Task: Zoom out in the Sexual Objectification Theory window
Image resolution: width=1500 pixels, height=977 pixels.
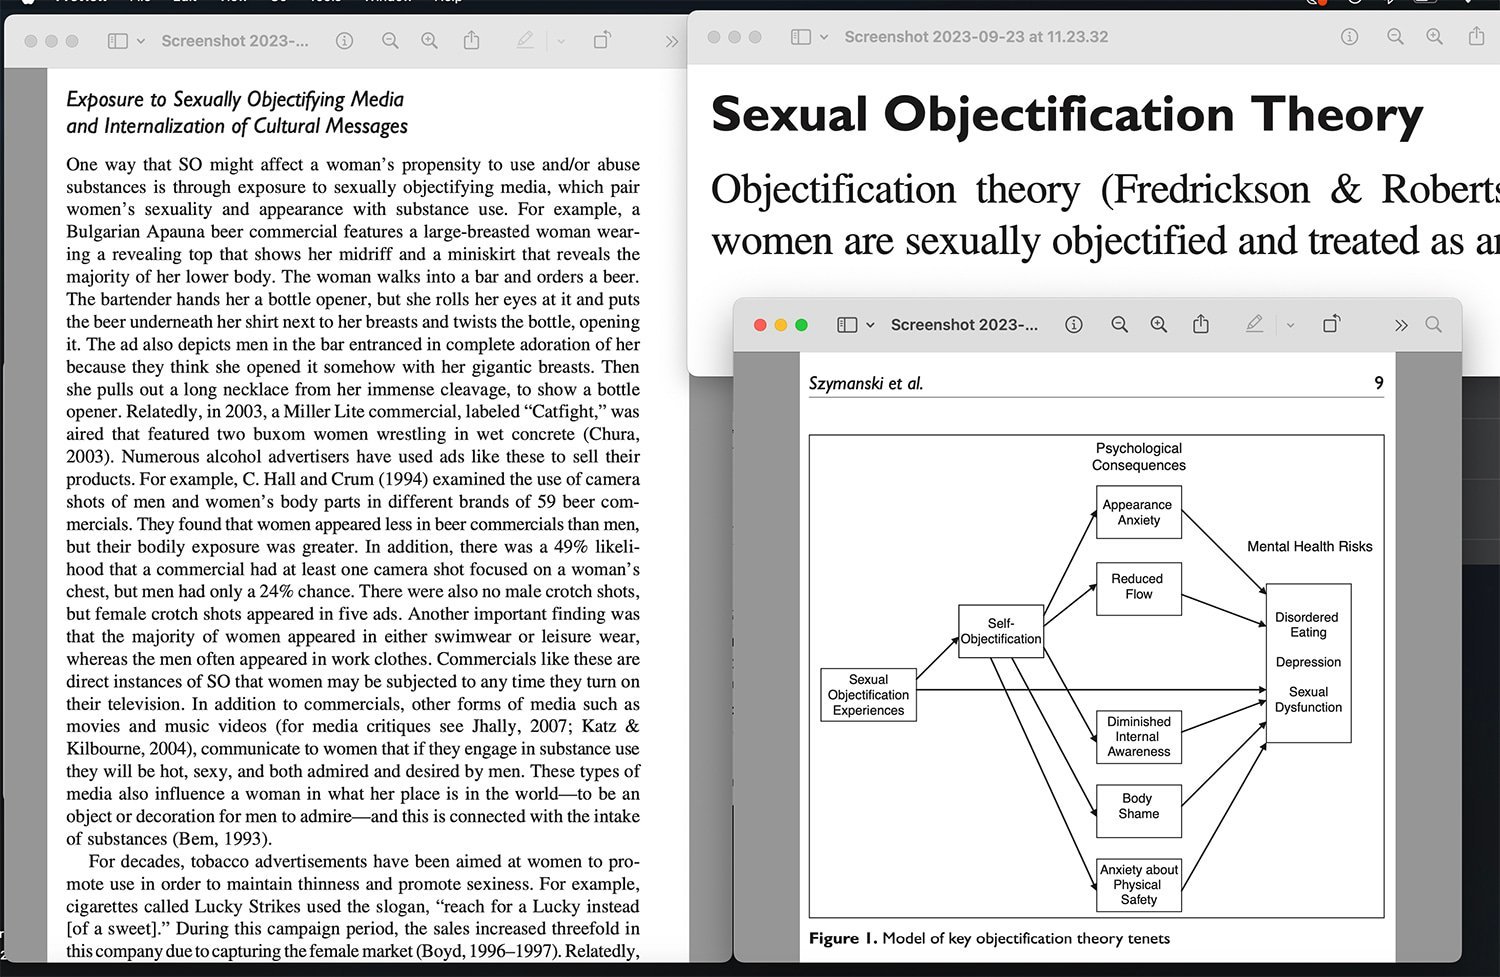Action: coord(1395,37)
